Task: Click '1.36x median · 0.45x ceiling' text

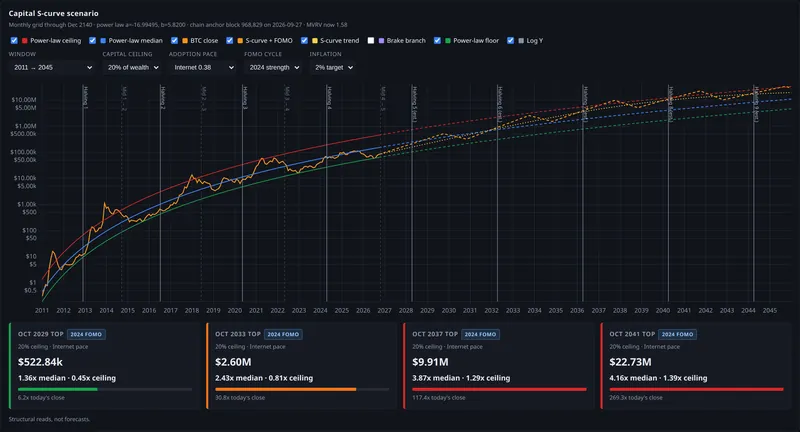Action: 67,378
